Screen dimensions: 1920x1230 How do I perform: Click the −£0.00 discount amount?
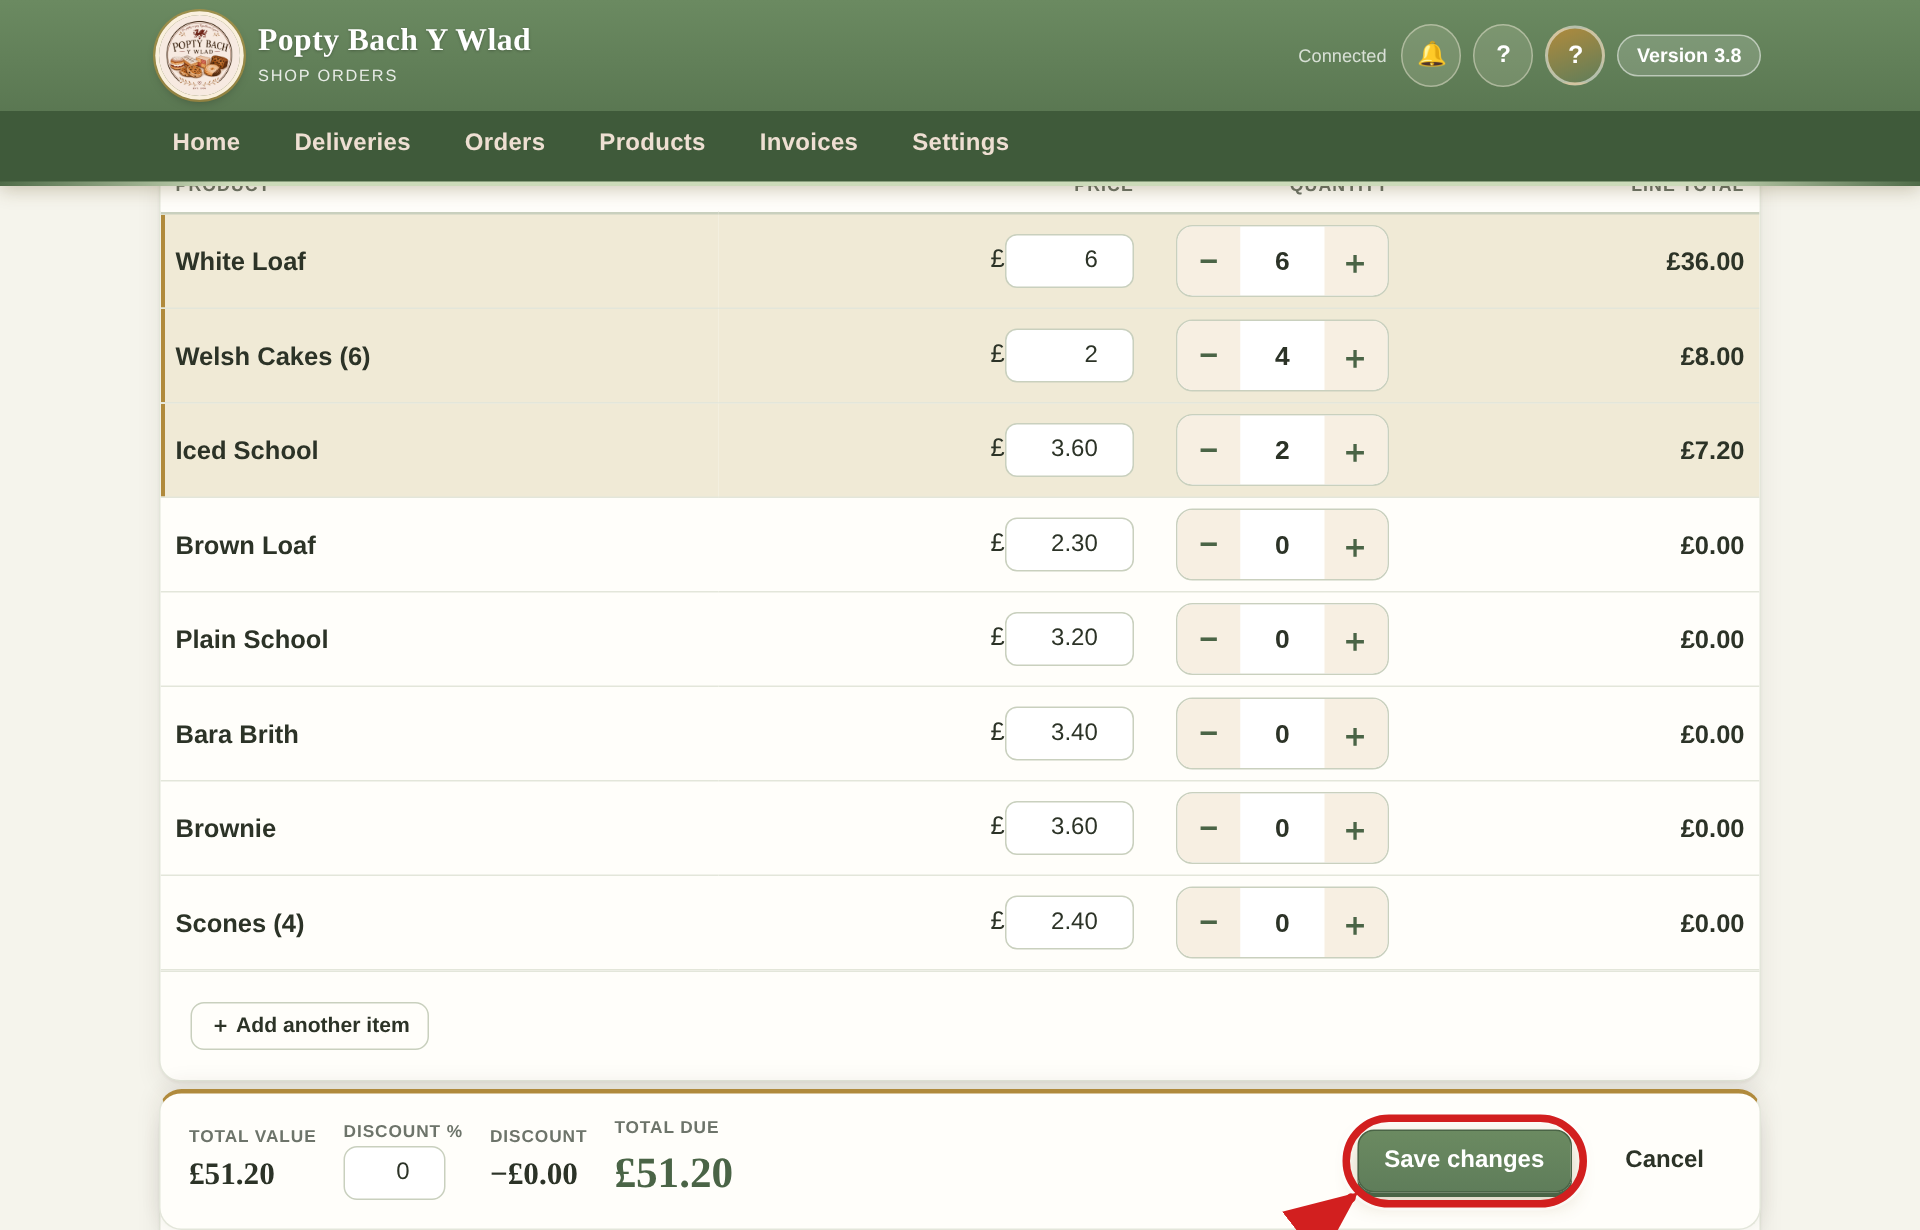534,1174
